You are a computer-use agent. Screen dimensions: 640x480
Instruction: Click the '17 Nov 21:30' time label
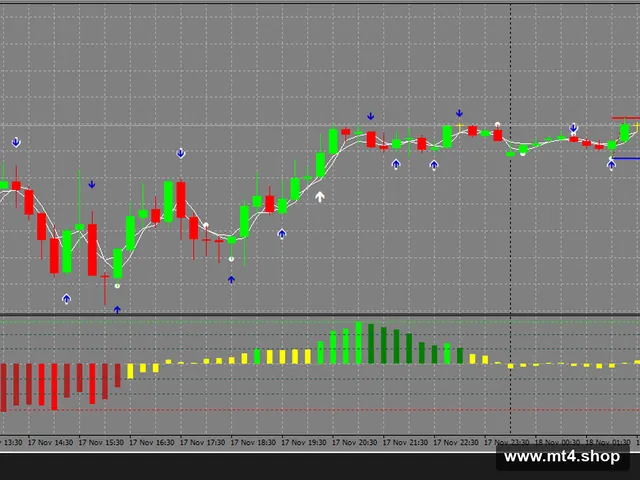pos(405,442)
